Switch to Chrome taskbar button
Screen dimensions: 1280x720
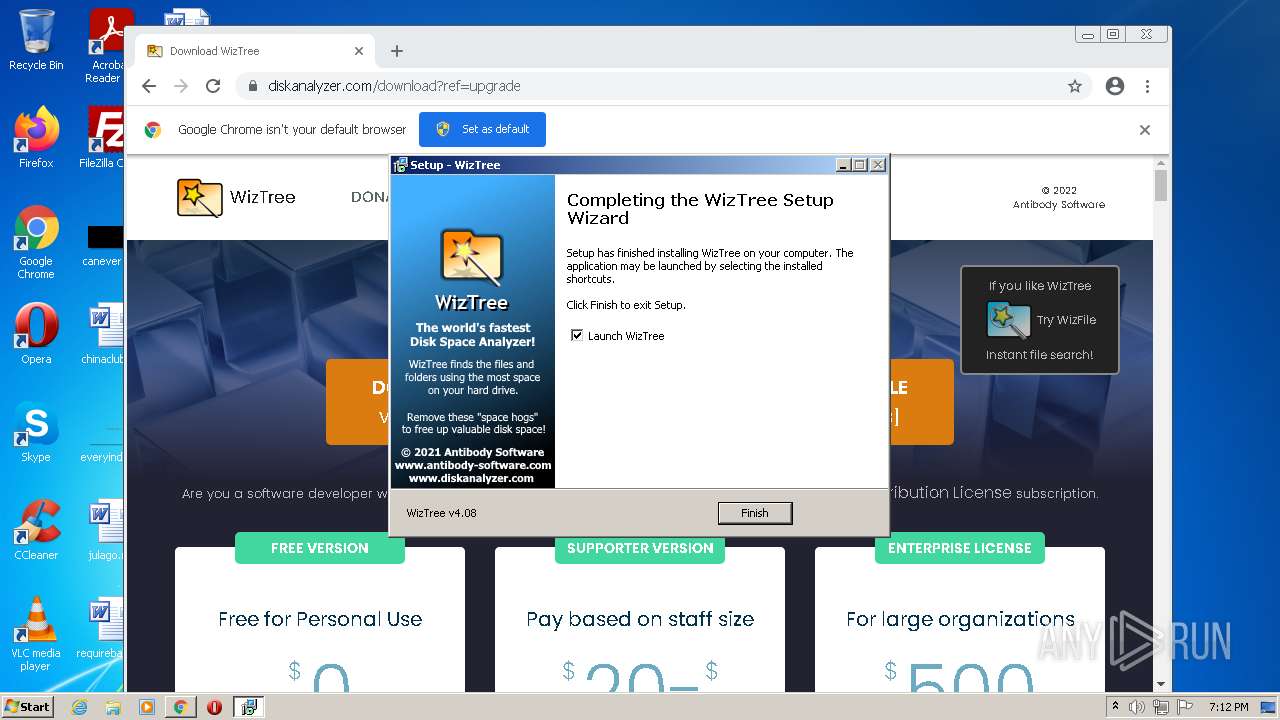pos(181,707)
